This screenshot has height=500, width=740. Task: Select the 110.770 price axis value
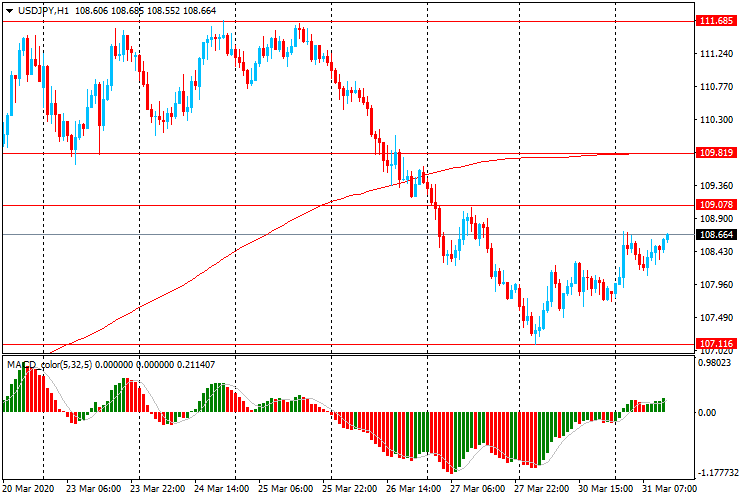tap(716, 87)
